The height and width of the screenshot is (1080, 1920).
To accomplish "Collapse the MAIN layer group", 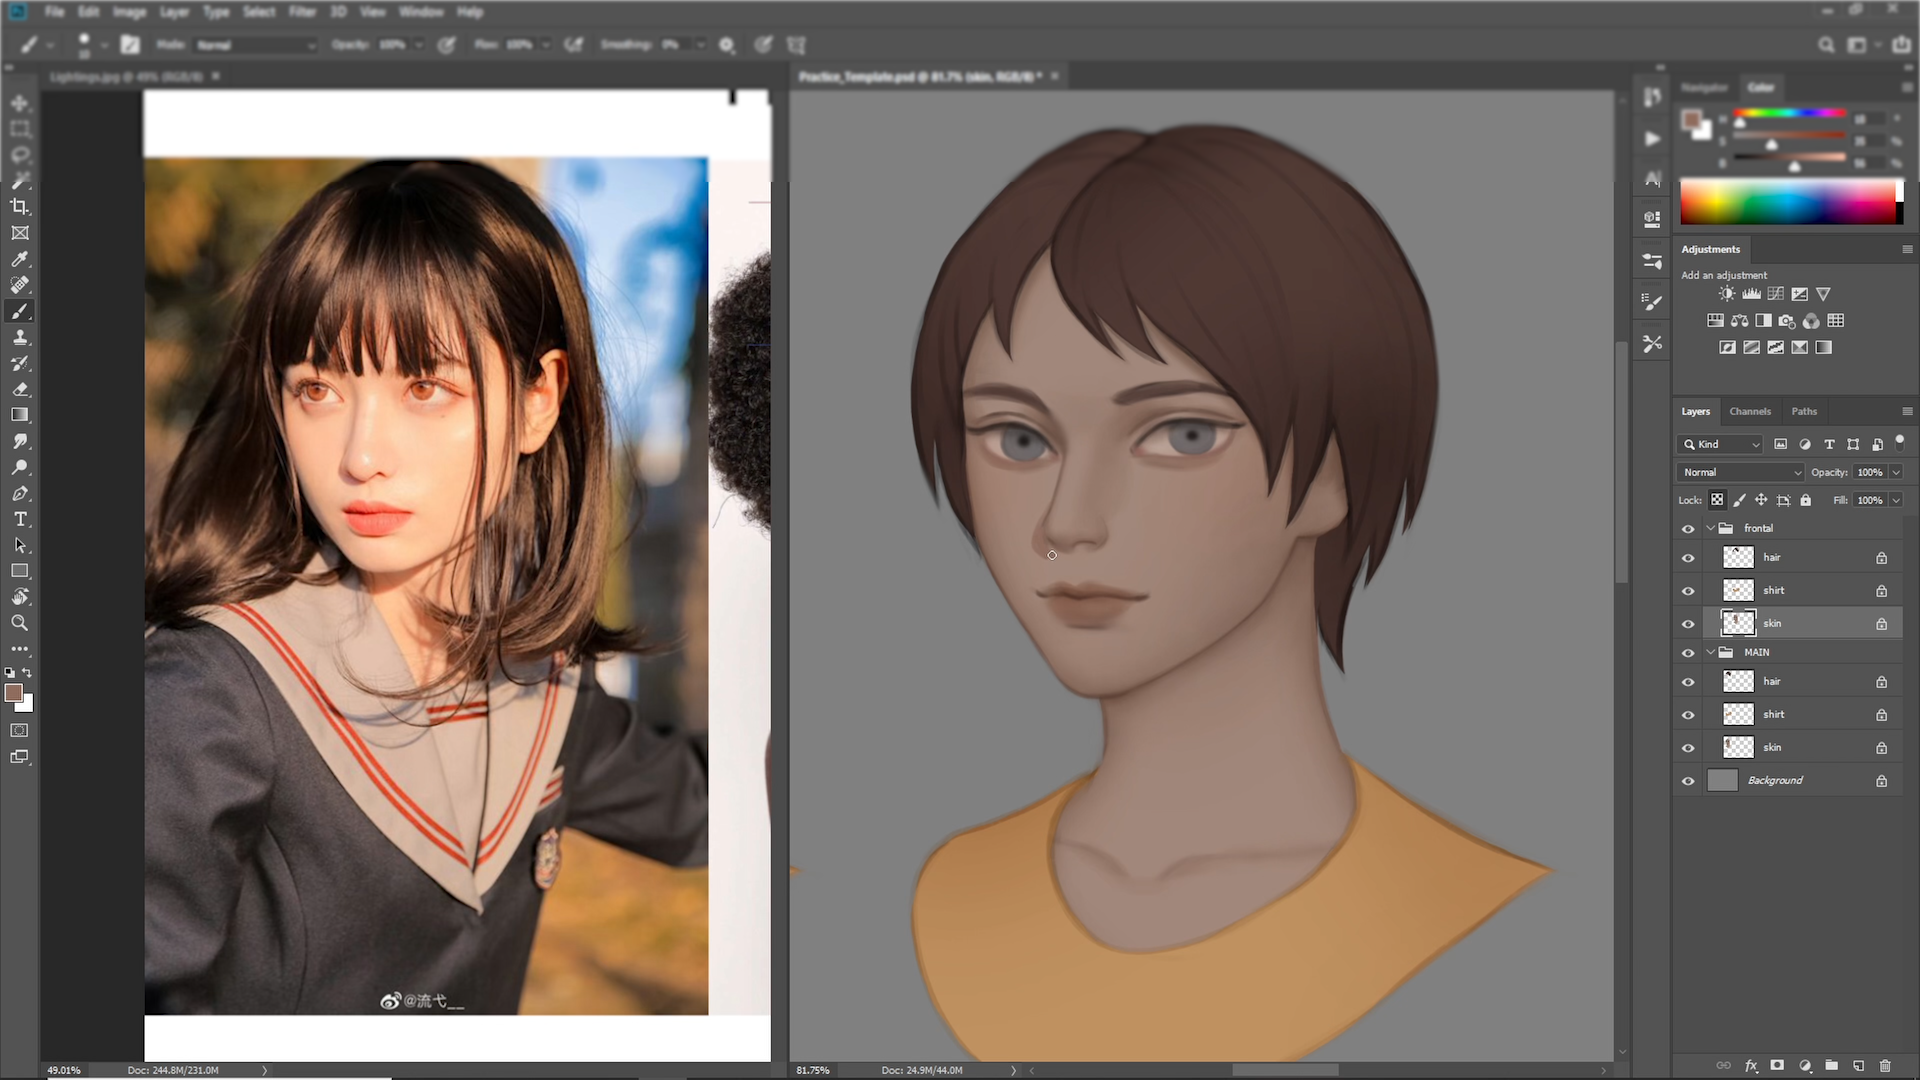I will tap(1711, 652).
